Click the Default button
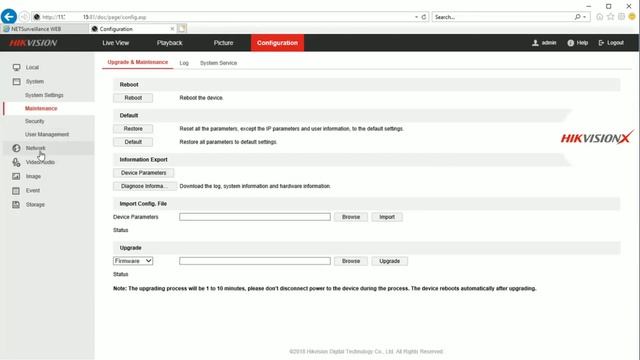The height and width of the screenshot is (360, 640). (x=133, y=142)
